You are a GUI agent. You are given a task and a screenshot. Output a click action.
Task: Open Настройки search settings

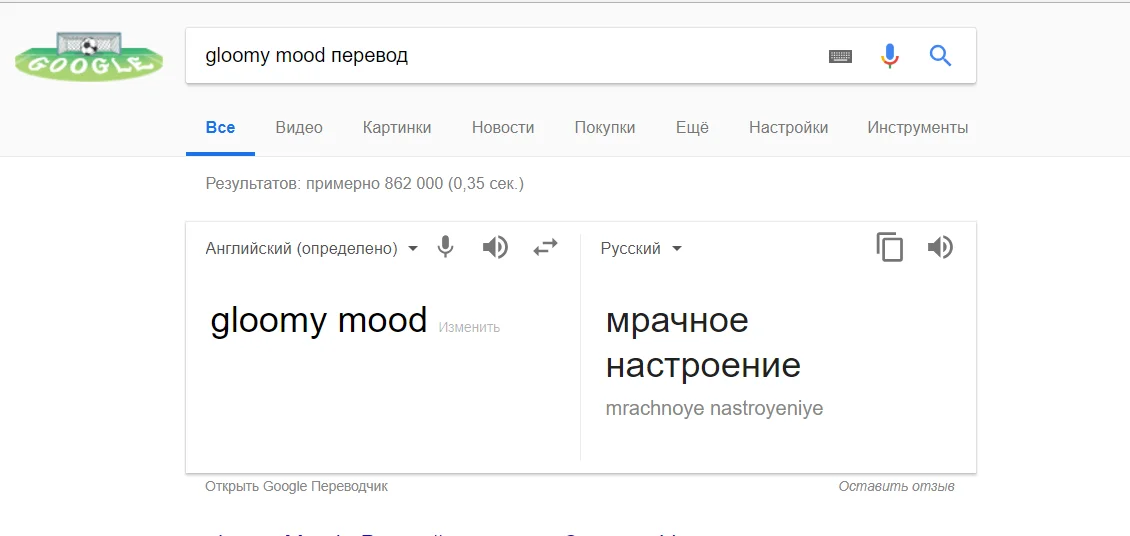tap(788, 128)
